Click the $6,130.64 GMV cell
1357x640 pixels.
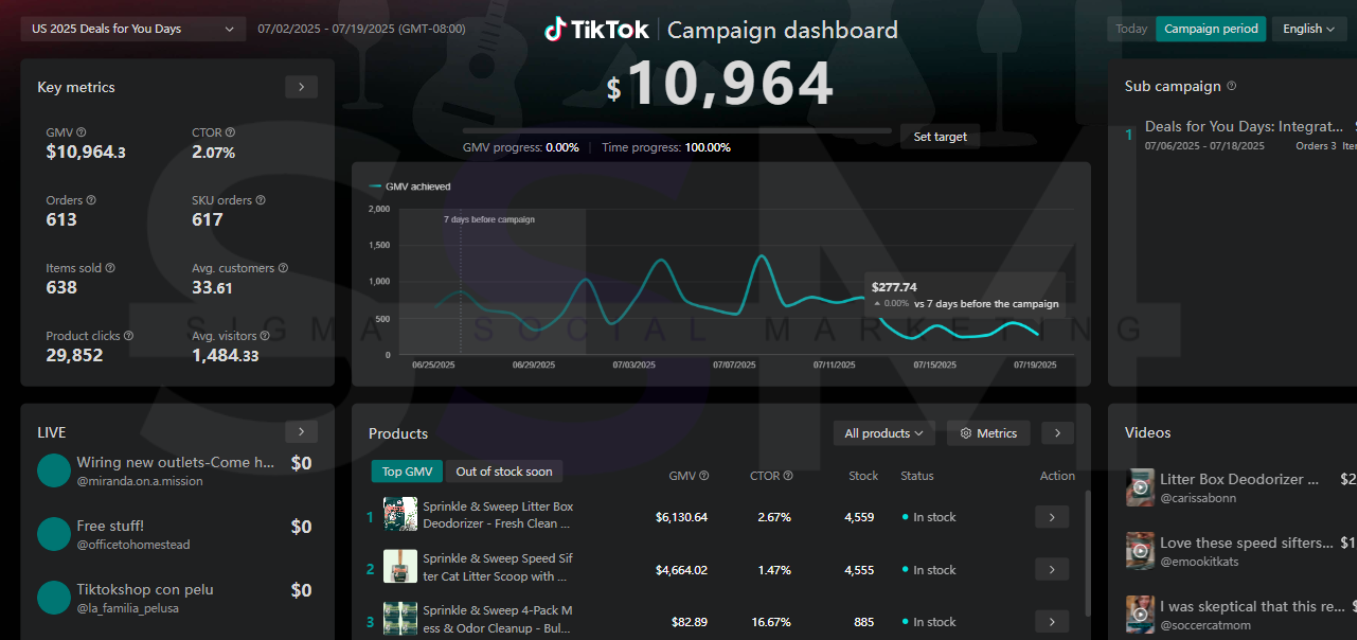pyautogui.click(x=681, y=517)
